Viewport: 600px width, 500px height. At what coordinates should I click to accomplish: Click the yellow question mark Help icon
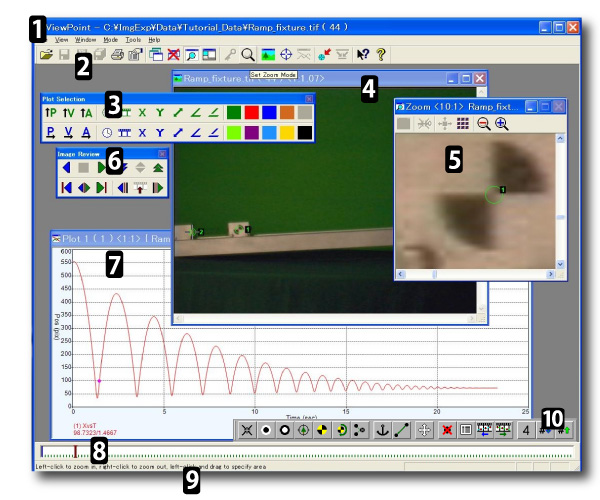380,55
